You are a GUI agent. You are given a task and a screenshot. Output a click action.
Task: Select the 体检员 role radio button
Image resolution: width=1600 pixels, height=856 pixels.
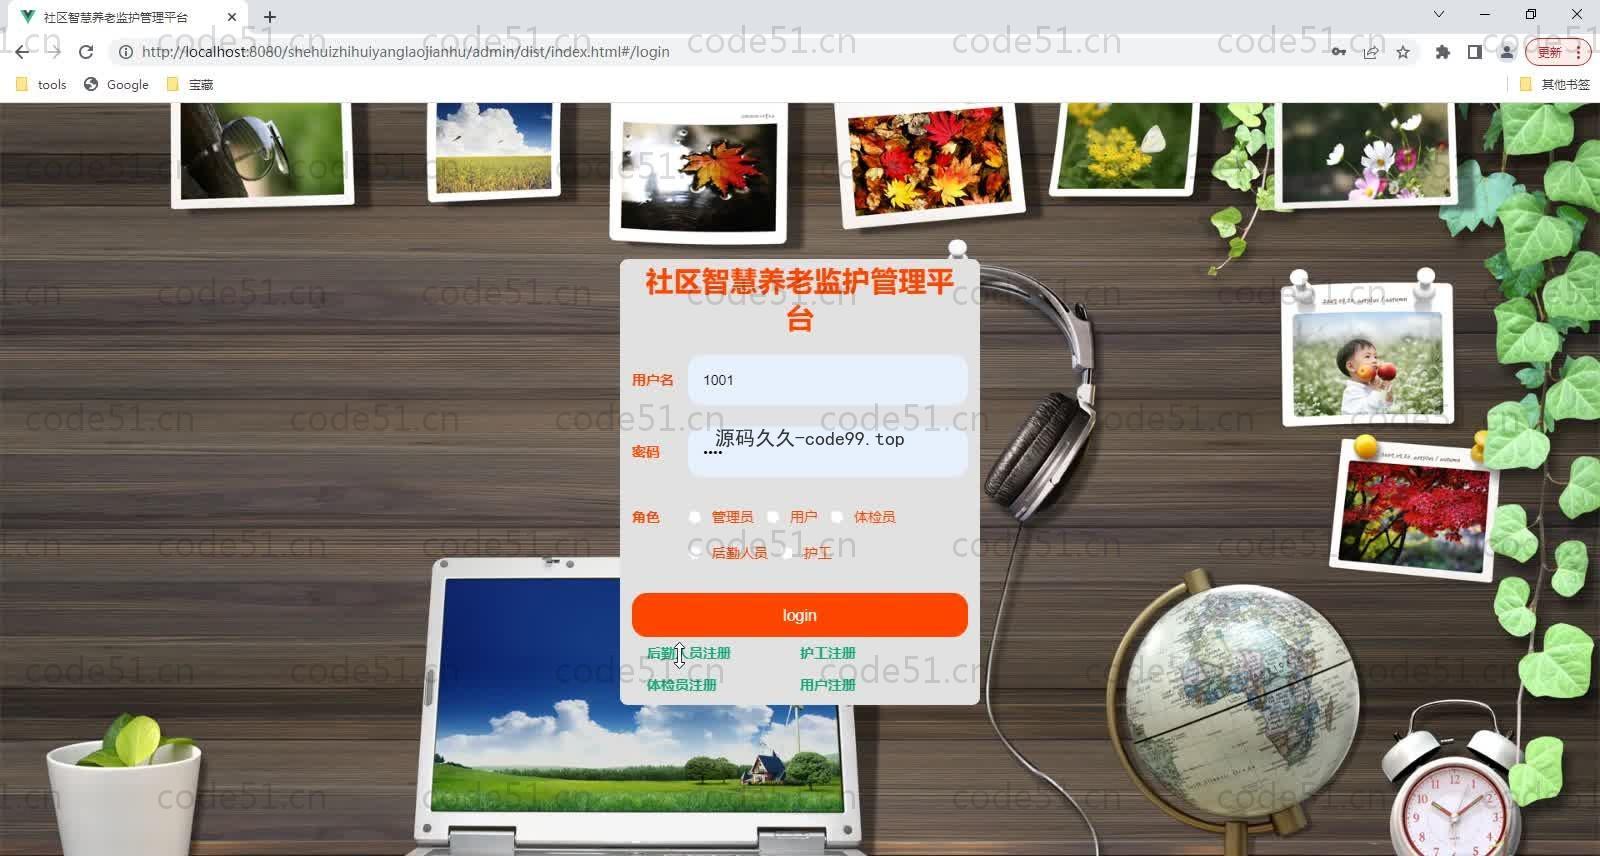(x=837, y=517)
